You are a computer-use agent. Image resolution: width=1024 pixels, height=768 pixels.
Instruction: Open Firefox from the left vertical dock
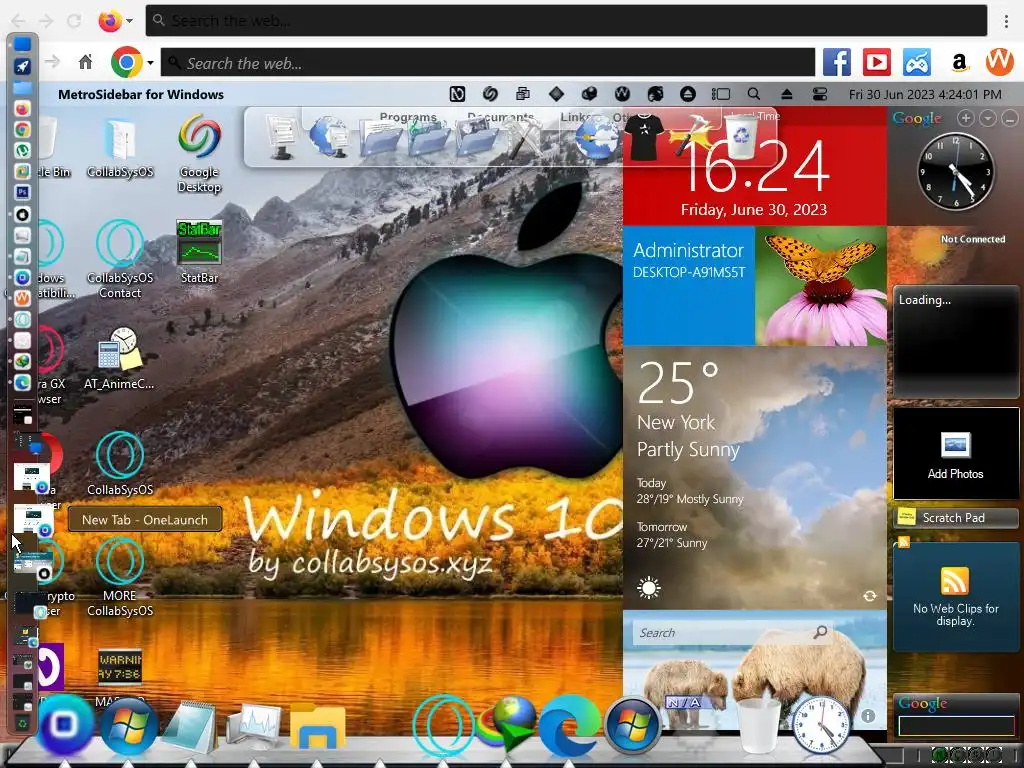(x=22, y=108)
